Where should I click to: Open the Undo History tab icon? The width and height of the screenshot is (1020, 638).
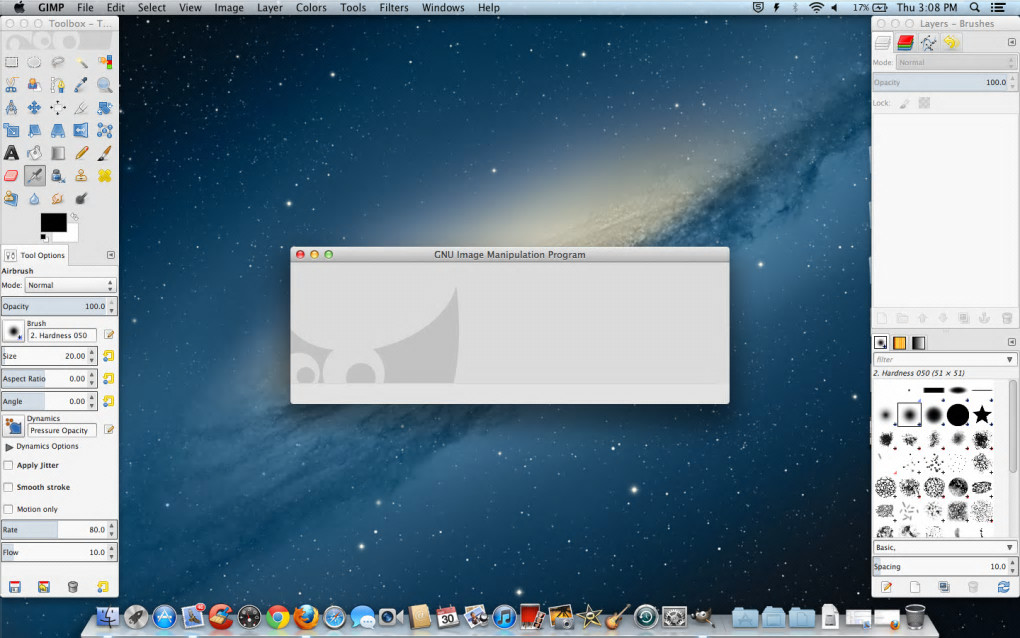point(951,43)
